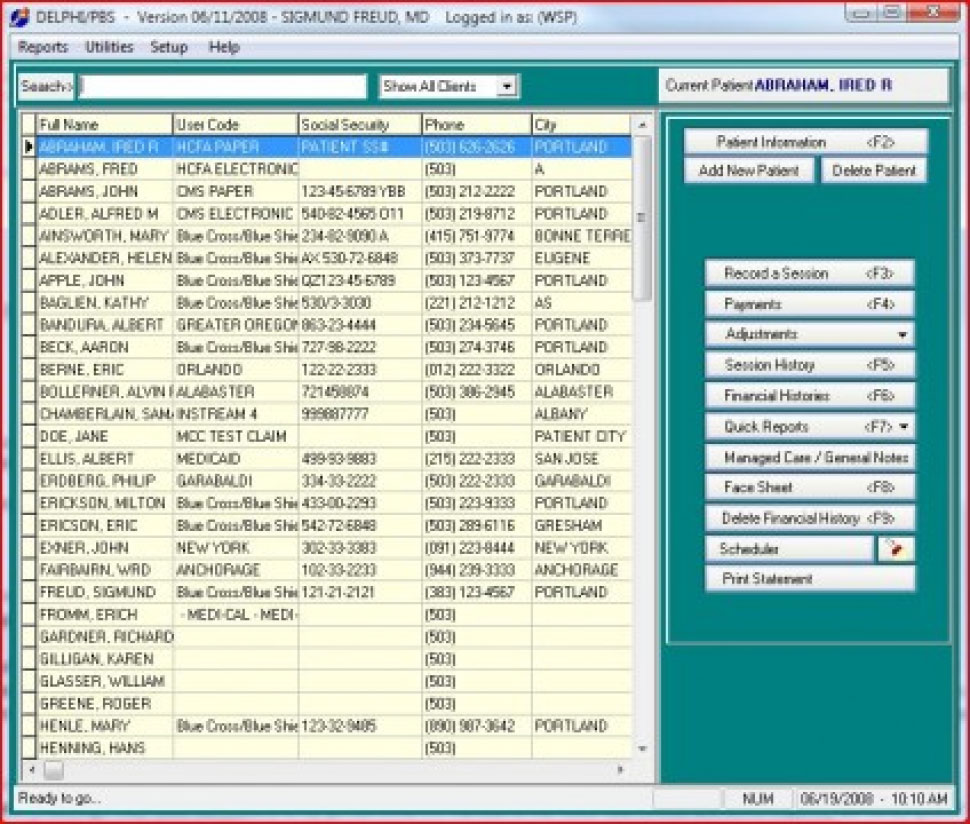Open the Face Sheet

(809, 487)
